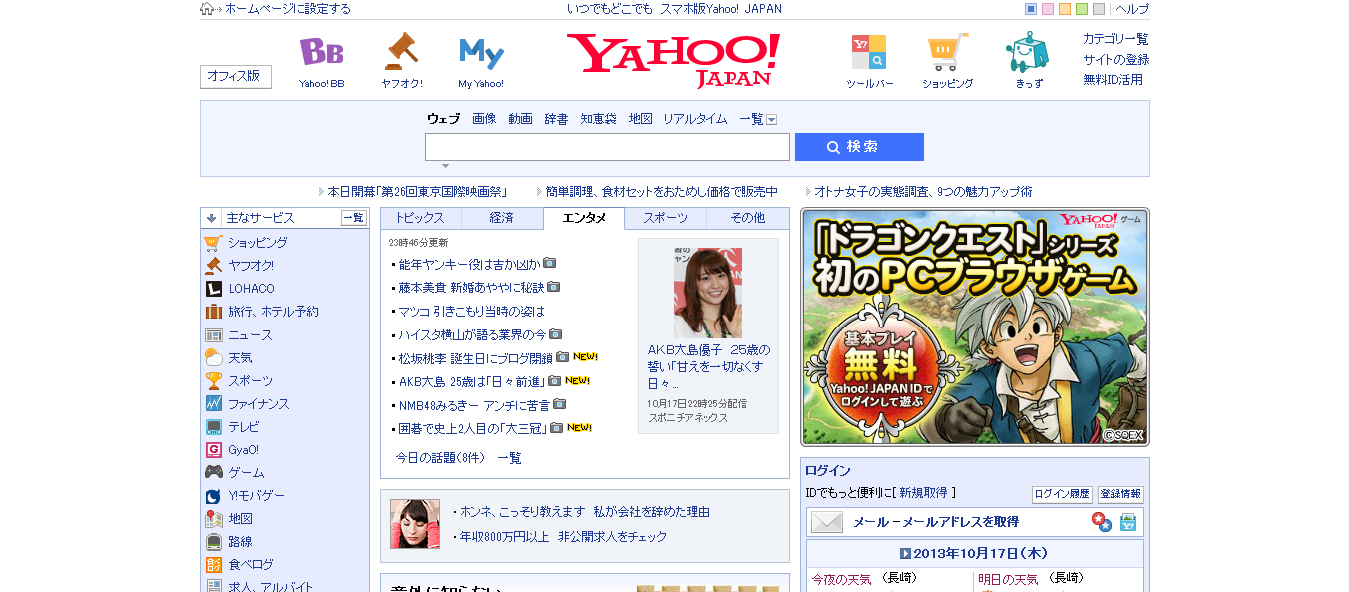The width and height of the screenshot is (1349, 592).
Task: Open the きっず mascot icon
Action: pos(1027,52)
